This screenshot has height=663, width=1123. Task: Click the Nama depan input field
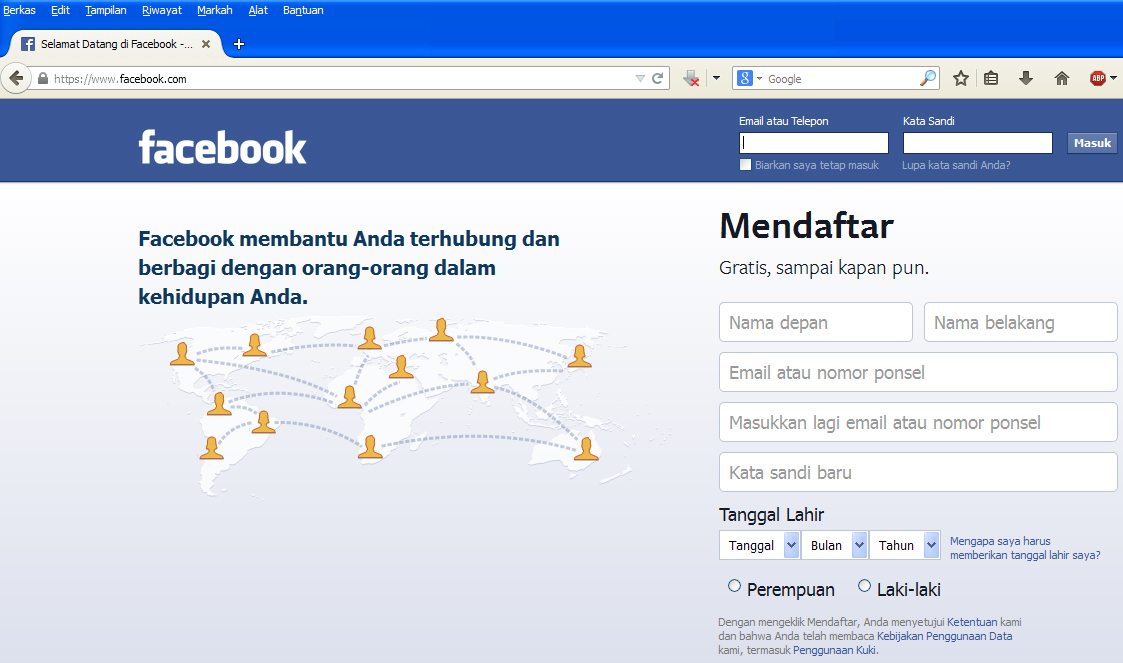(815, 323)
